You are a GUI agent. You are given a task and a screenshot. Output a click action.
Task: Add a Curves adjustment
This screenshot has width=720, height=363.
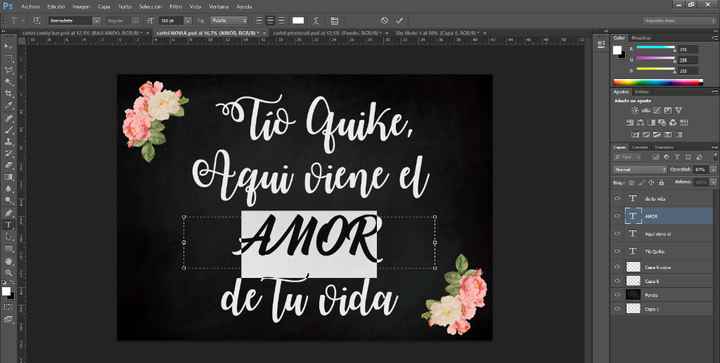657,110
